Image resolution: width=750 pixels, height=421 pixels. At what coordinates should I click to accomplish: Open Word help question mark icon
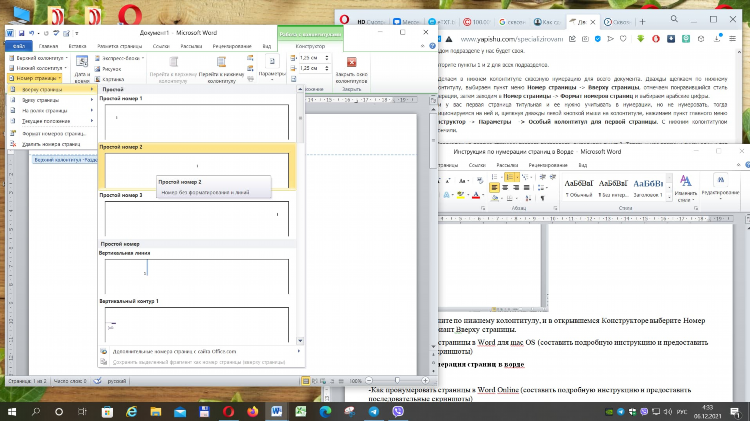pyautogui.click(x=432, y=46)
